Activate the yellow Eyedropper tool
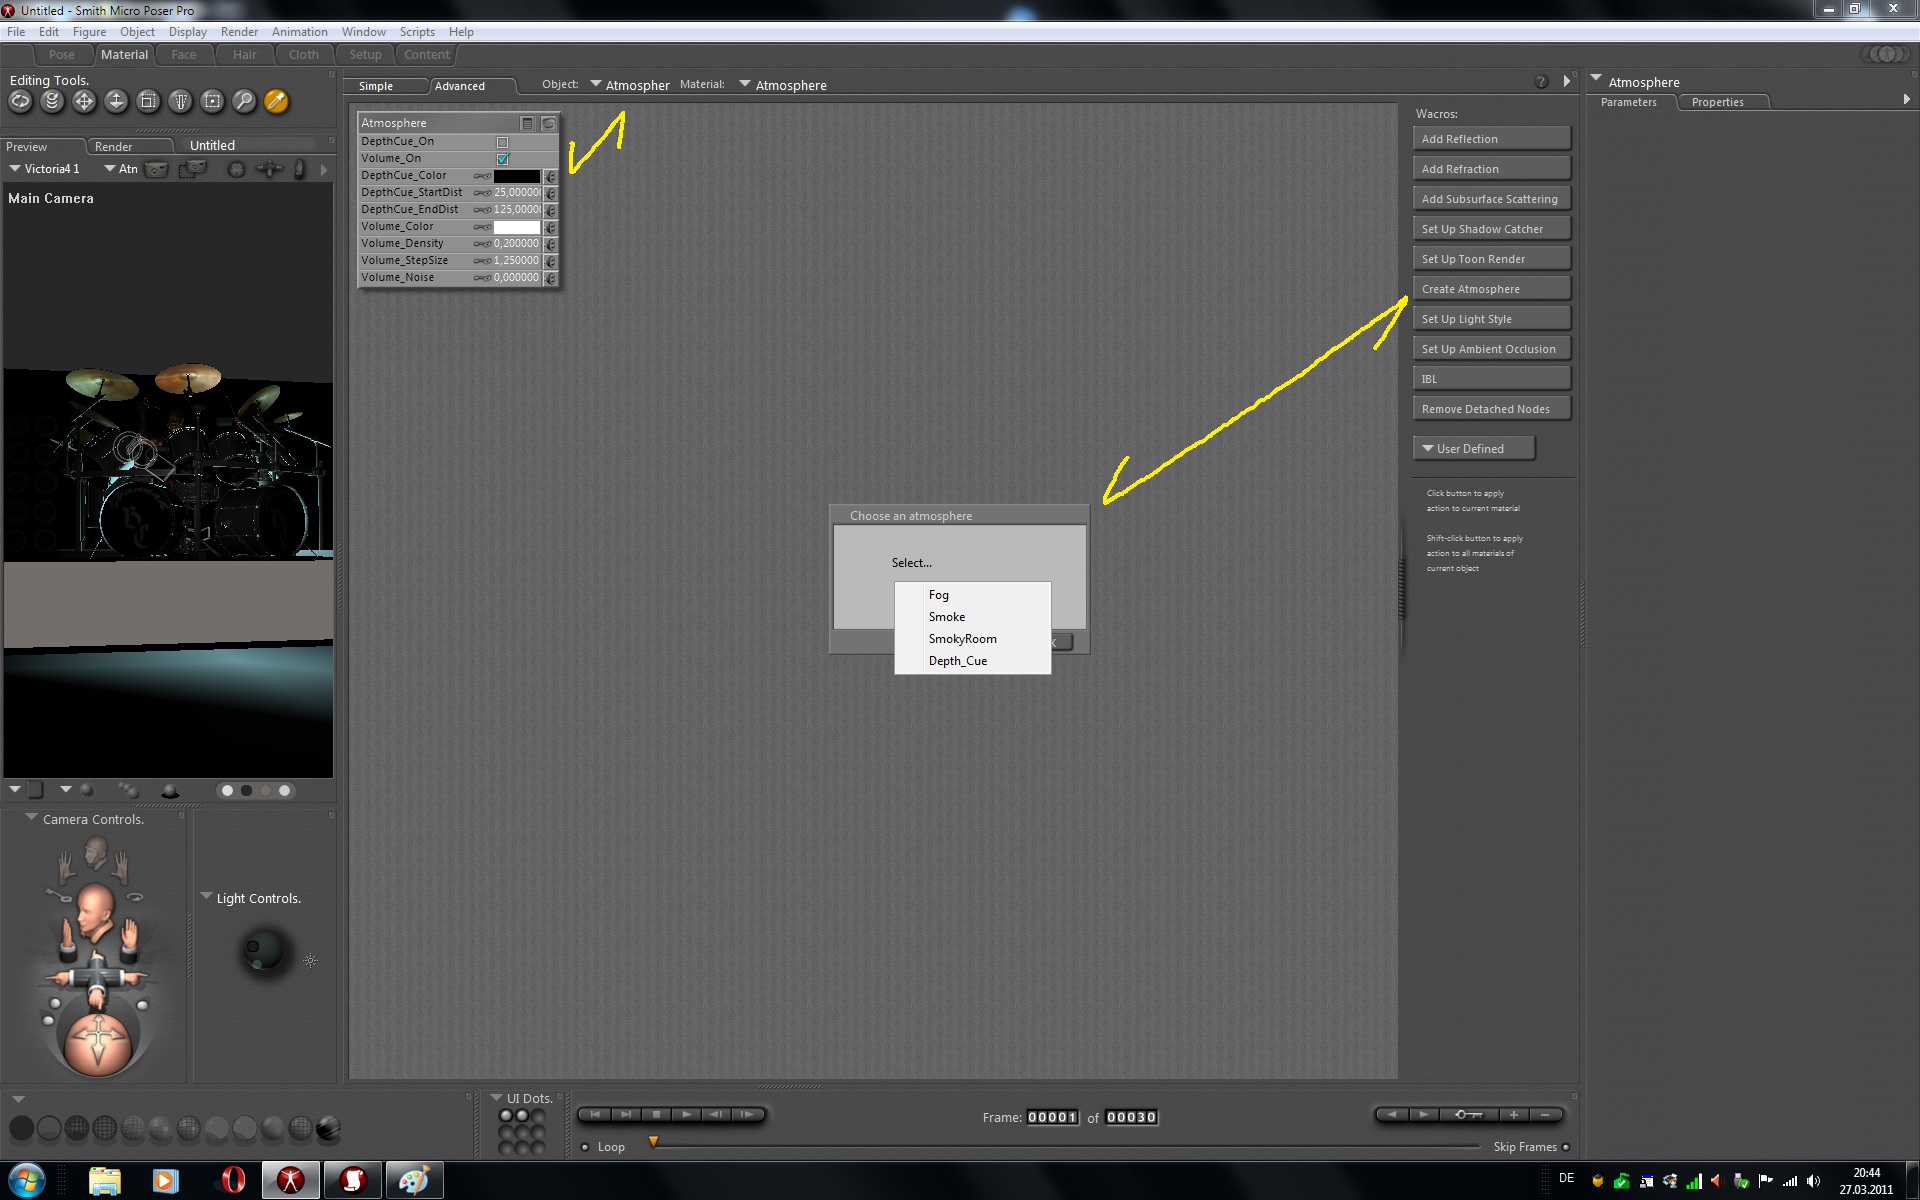 point(276,101)
